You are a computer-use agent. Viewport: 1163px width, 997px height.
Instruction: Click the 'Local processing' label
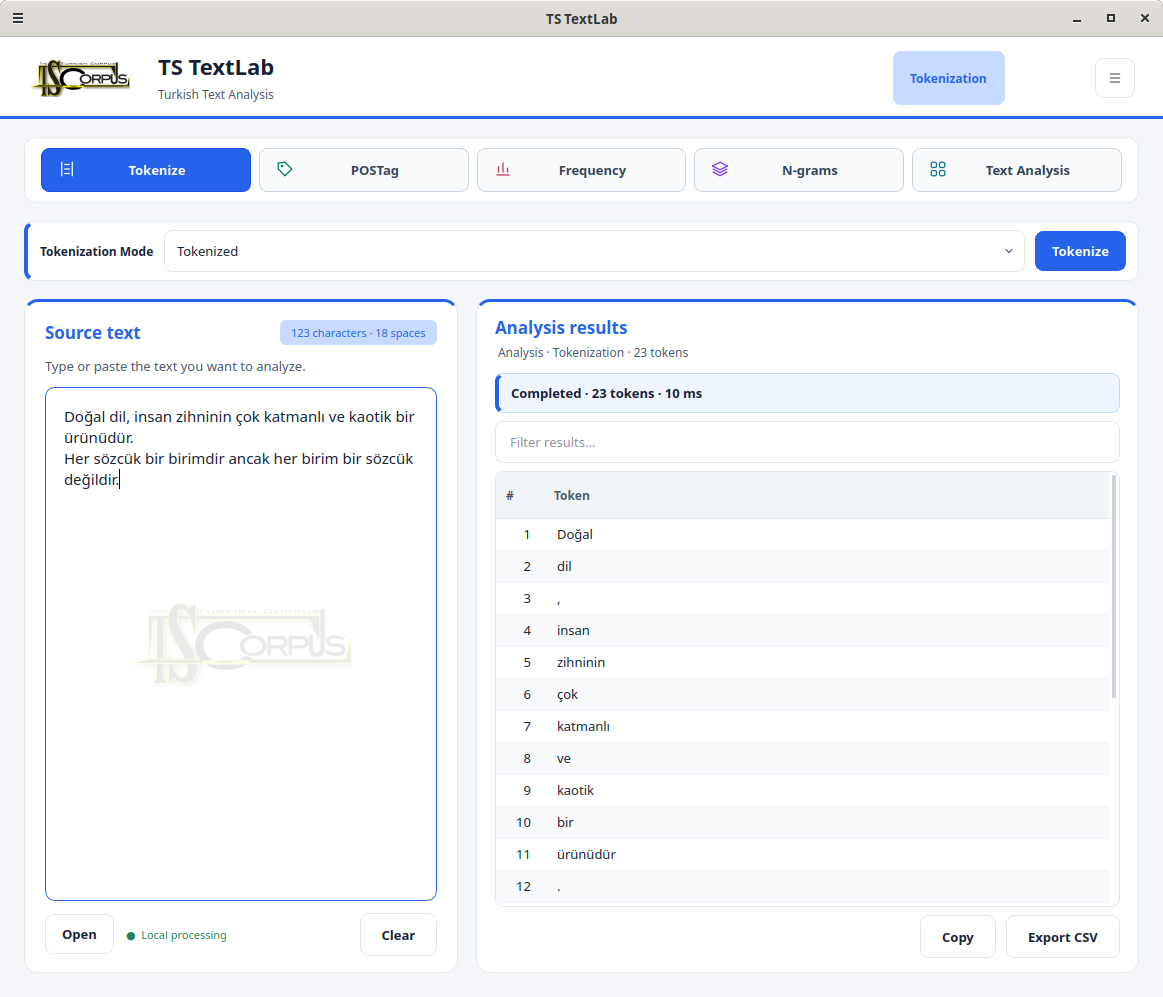184,935
